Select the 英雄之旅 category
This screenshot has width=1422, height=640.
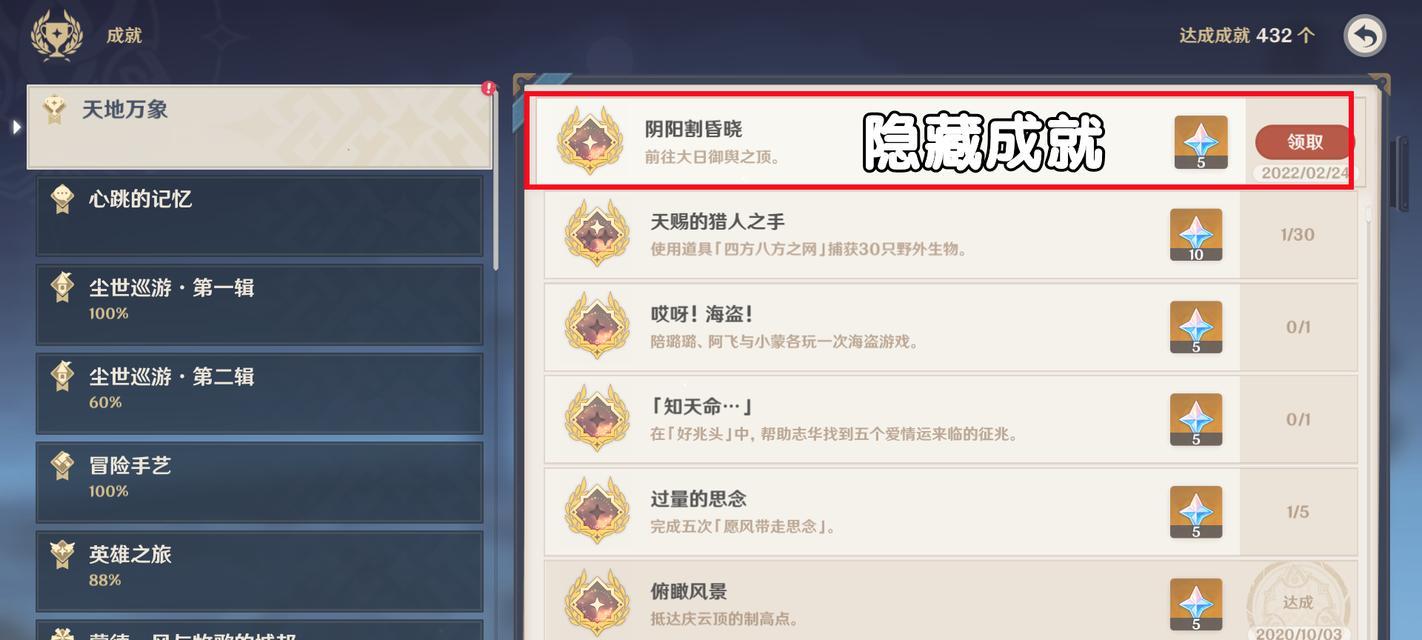point(259,571)
